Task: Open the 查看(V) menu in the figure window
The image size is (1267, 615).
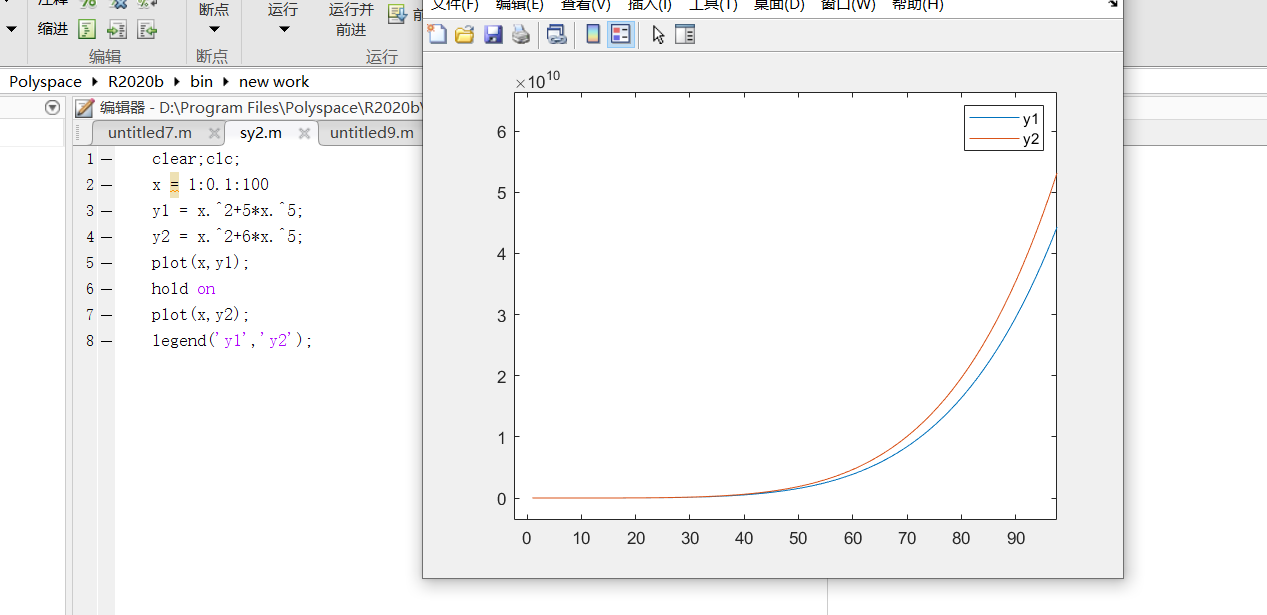Action: pos(585,5)
